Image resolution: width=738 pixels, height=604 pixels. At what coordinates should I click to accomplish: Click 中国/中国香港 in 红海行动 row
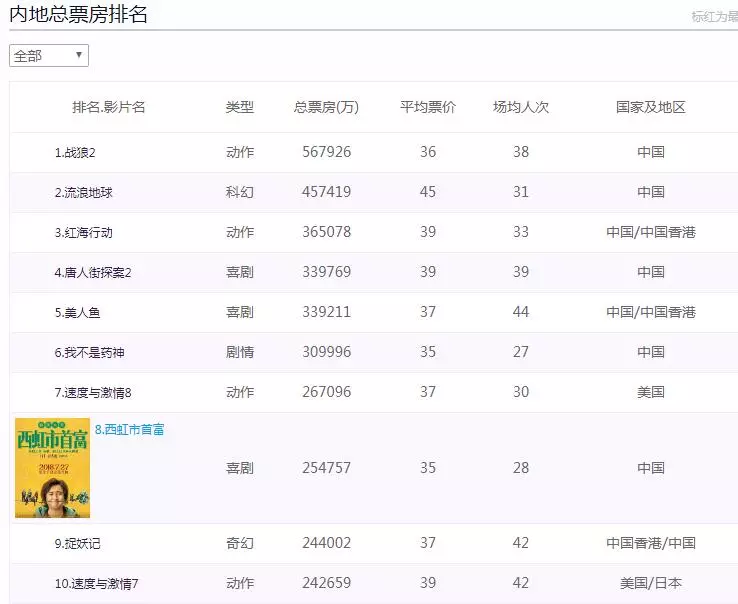pyautogui.click(x=651, y=232)
